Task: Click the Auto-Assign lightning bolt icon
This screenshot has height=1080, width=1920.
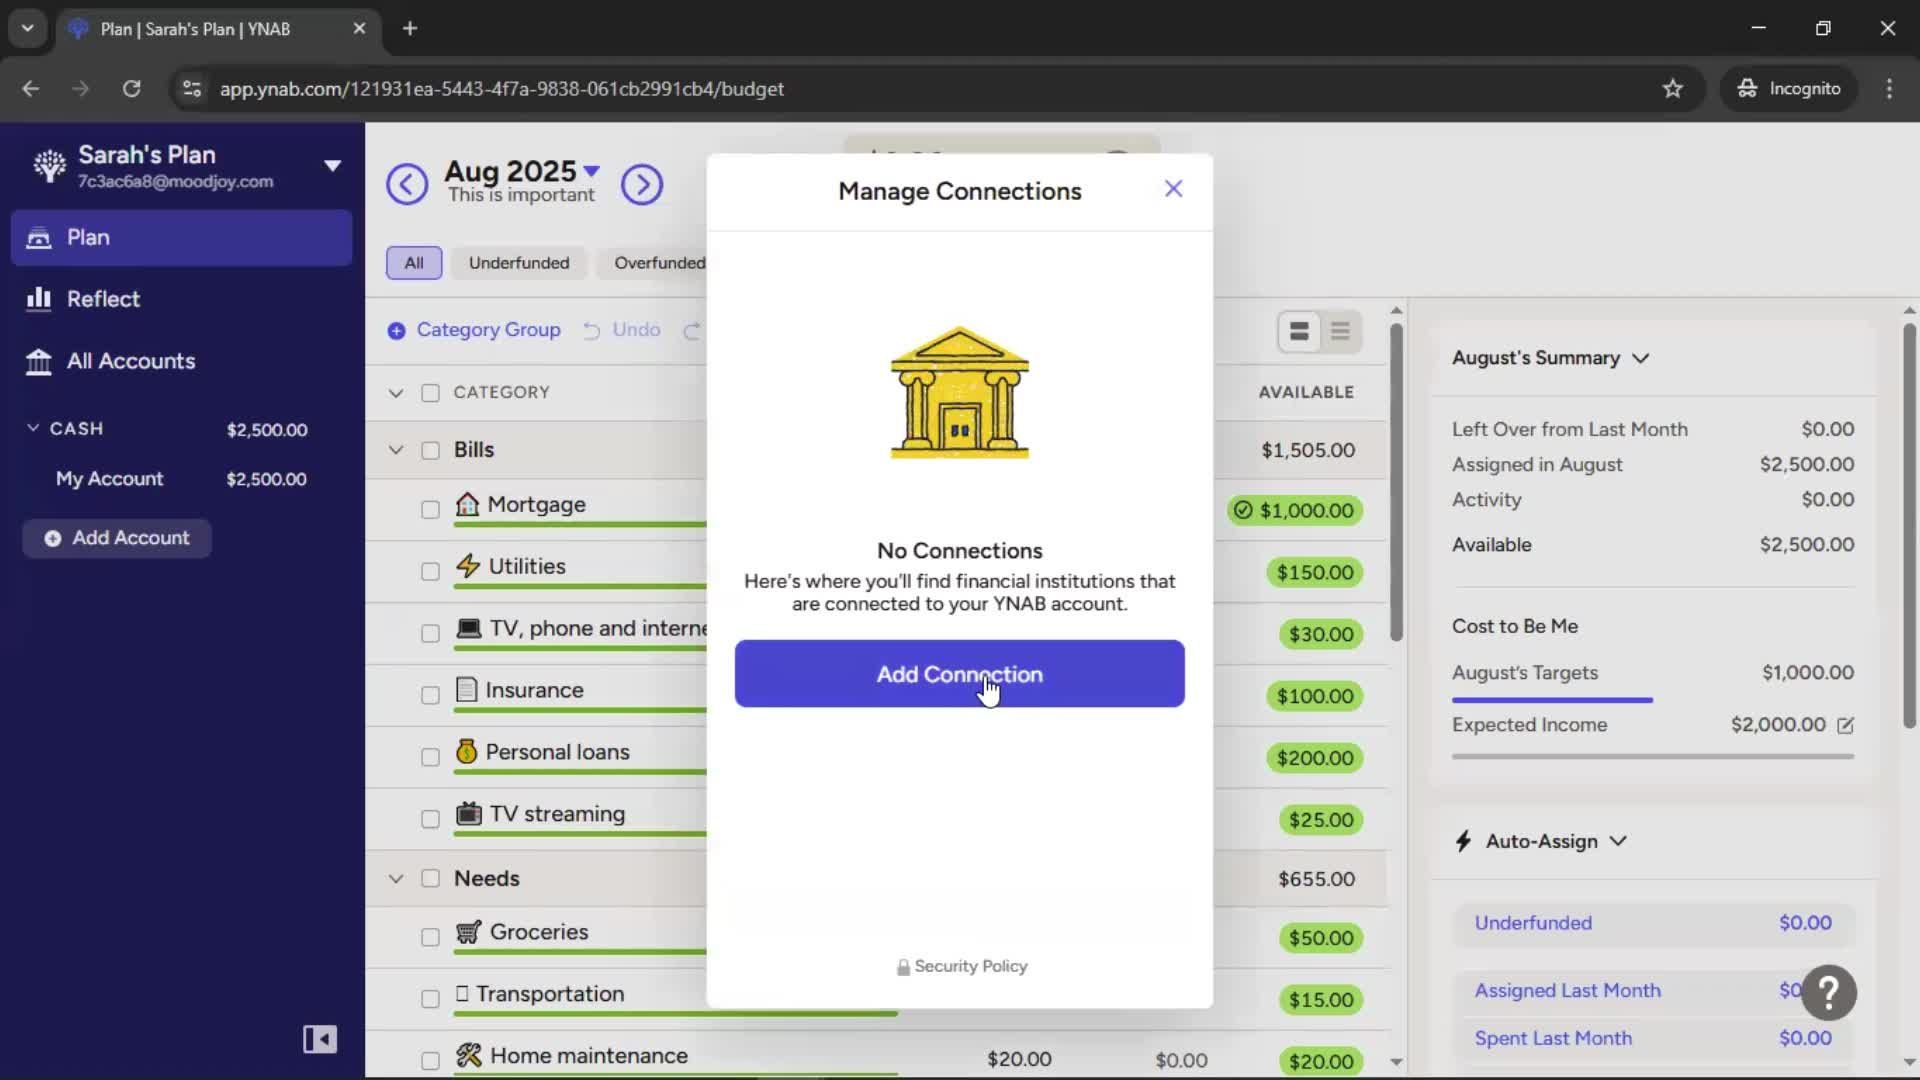Action: click(x=1463, y=841)
